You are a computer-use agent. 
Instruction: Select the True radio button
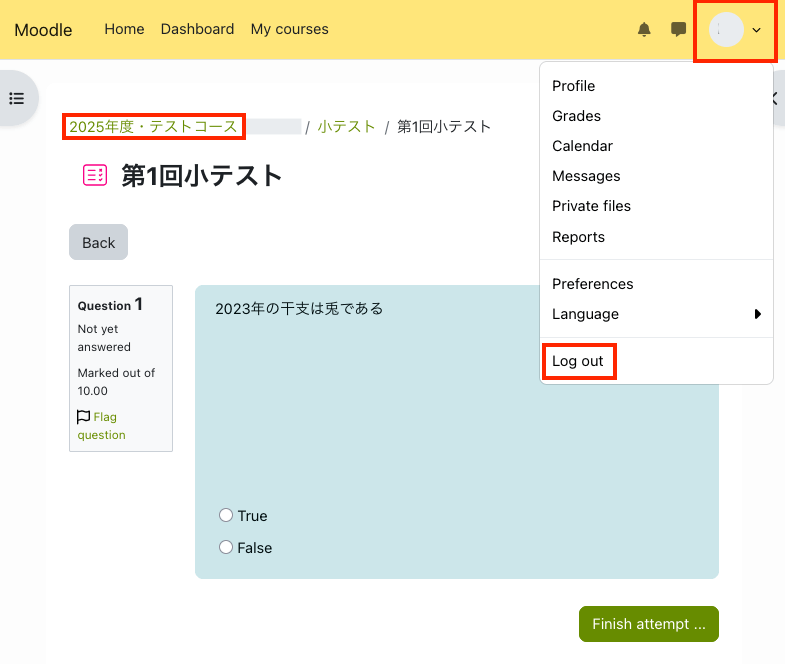coord(226,515)
